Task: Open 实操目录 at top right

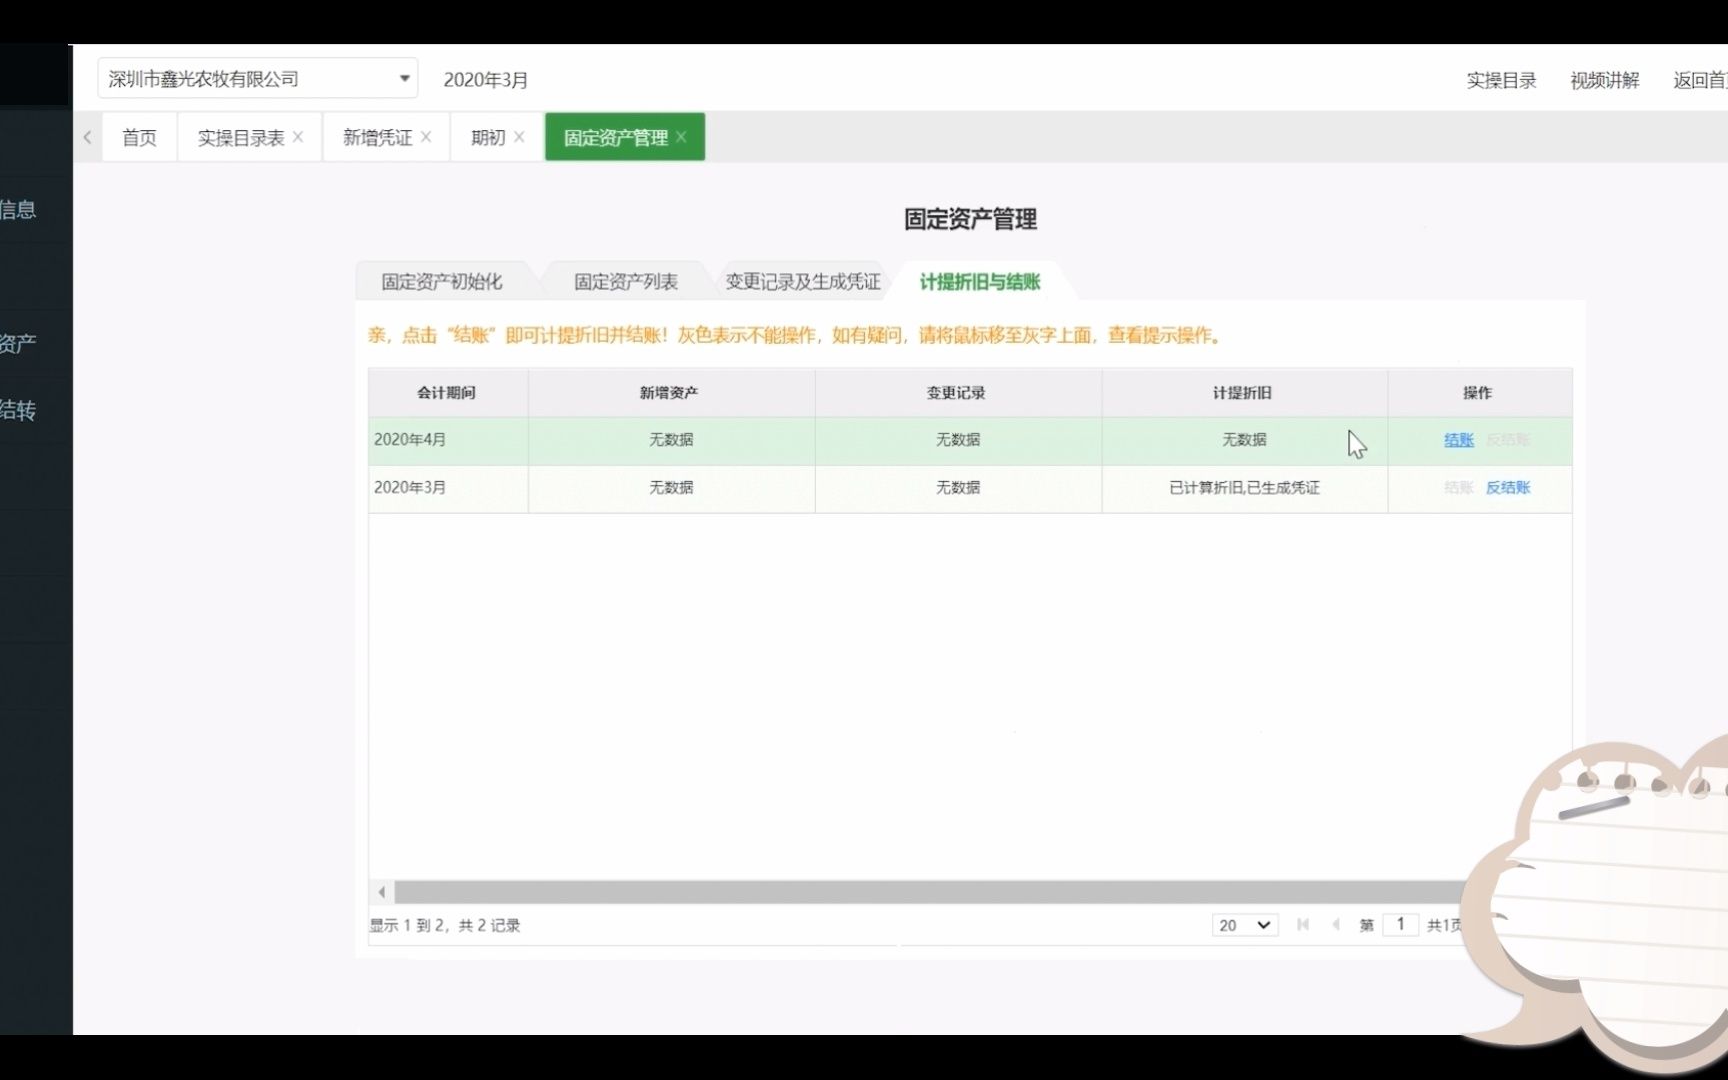Action: coord(1499,80)
